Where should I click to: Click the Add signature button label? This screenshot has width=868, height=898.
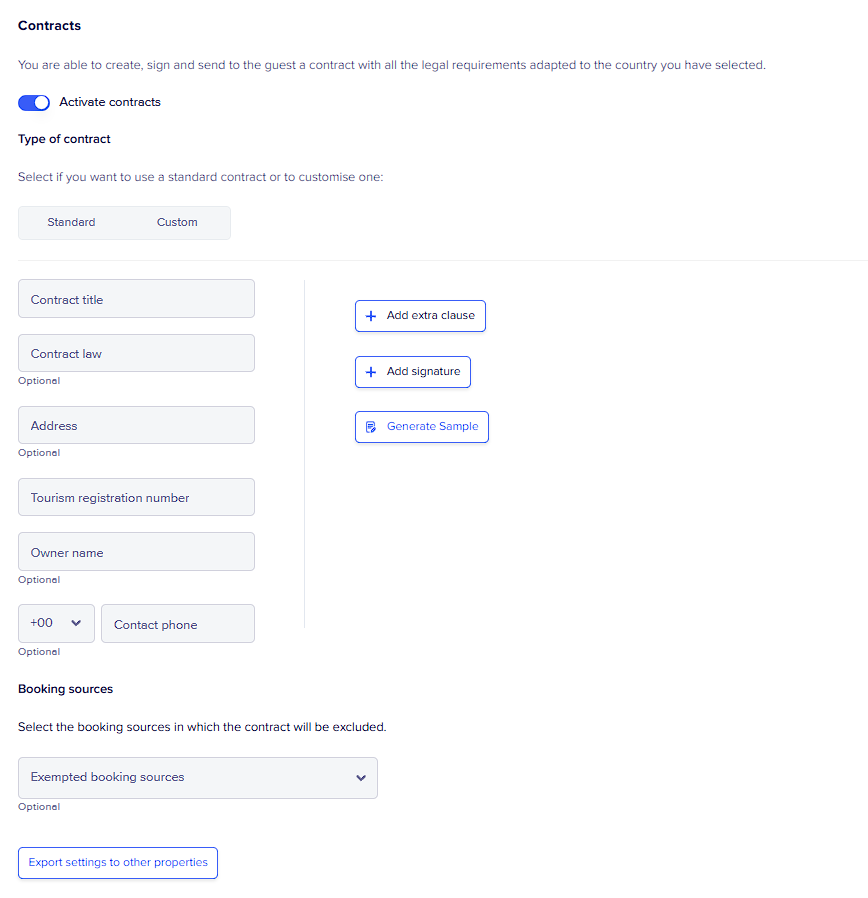[x=423, y=372]
